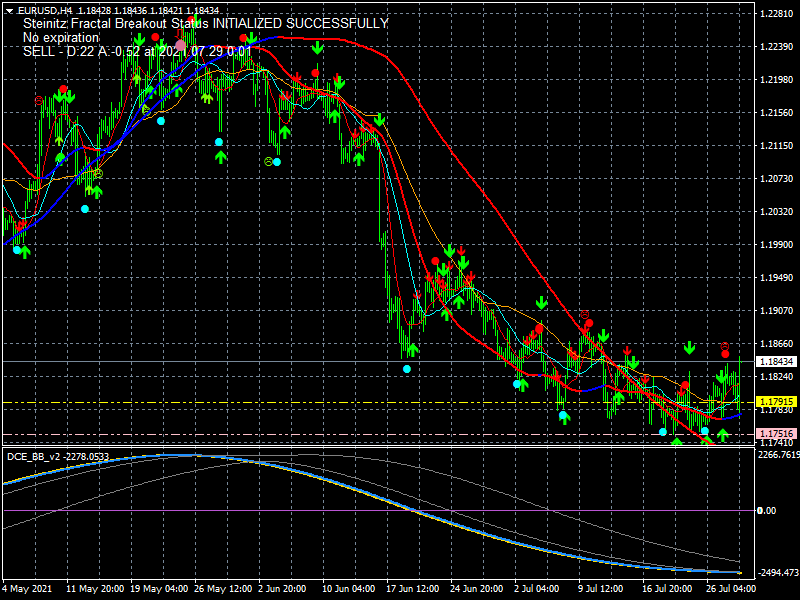The image size is (800, 600).
Task: Select the cyan dot below the 17 Jun low
Action: 407,369
